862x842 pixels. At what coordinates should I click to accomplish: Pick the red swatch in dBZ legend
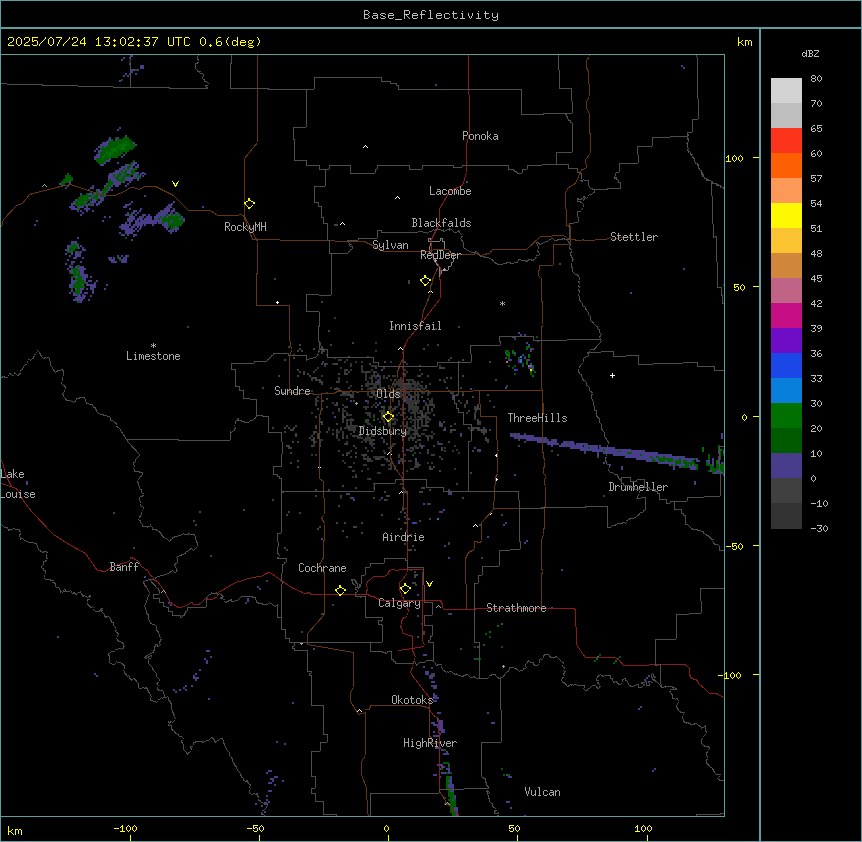[x=786, y=141]
